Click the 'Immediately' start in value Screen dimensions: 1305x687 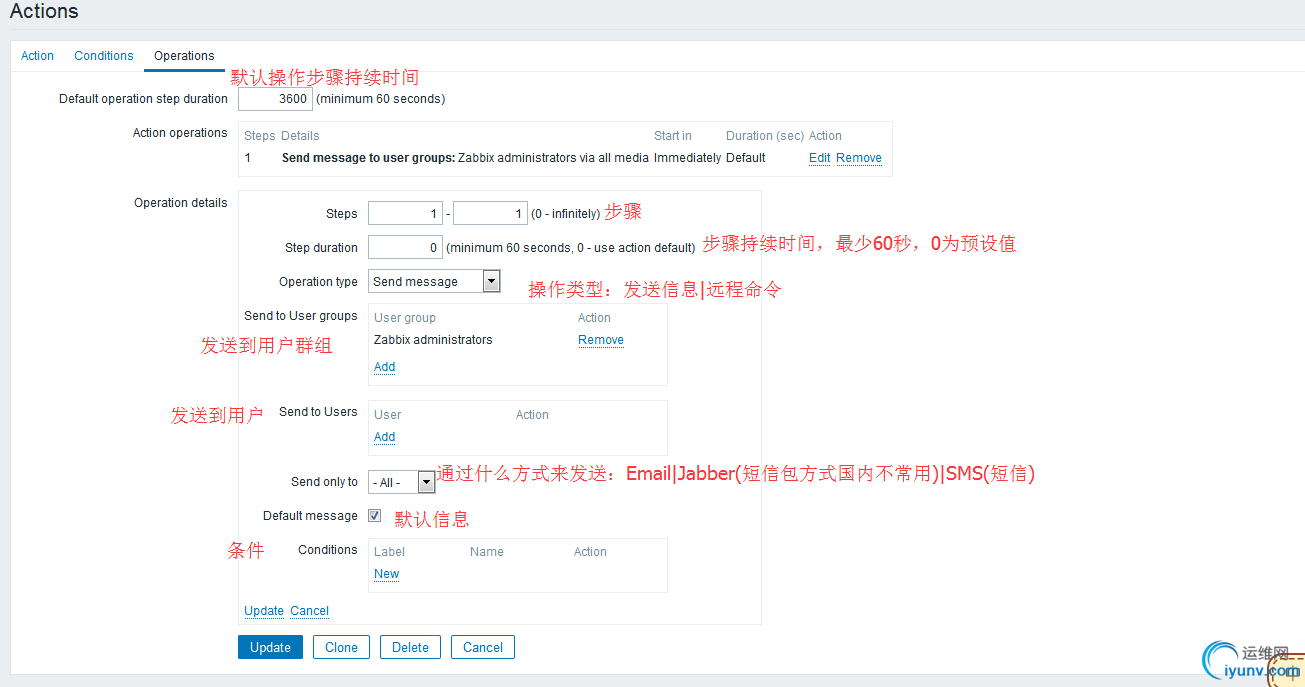click(687, 158)
